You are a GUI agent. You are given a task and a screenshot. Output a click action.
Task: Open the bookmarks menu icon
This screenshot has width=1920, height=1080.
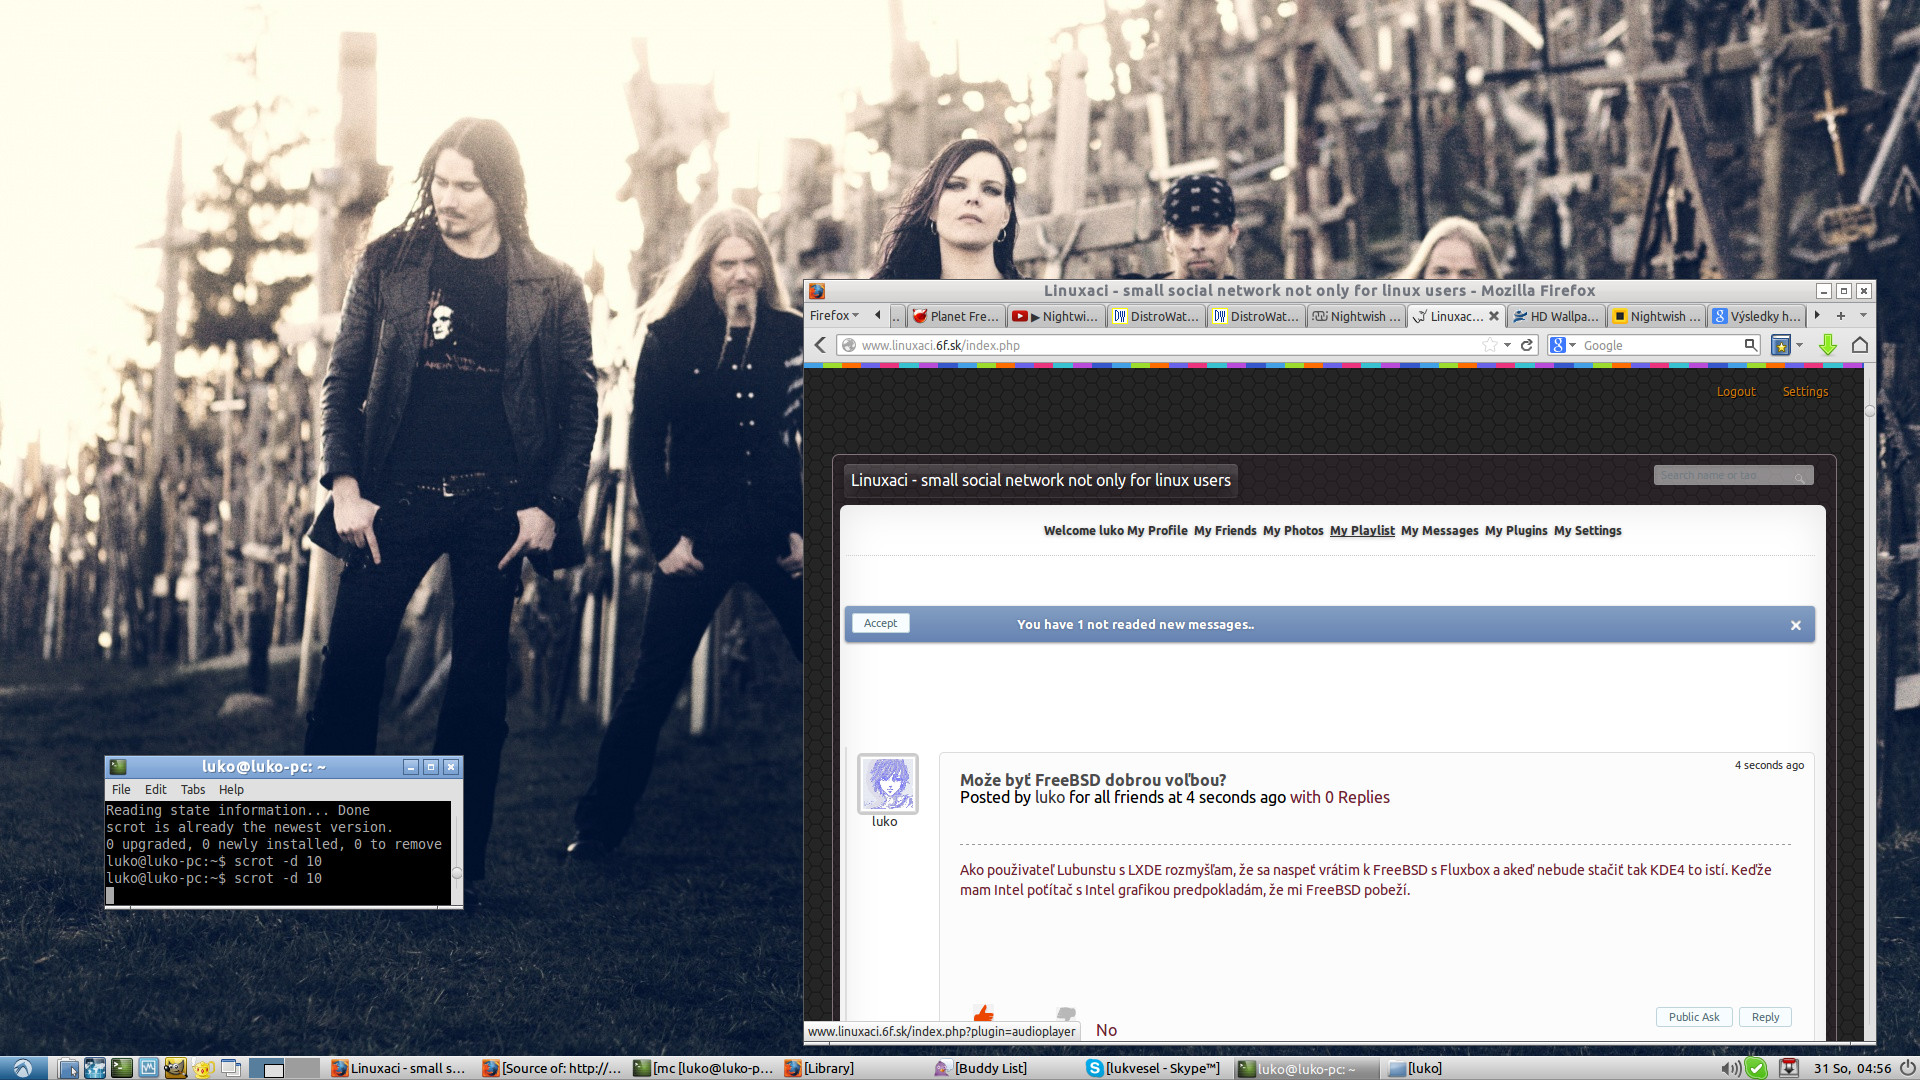(1782, 345)
